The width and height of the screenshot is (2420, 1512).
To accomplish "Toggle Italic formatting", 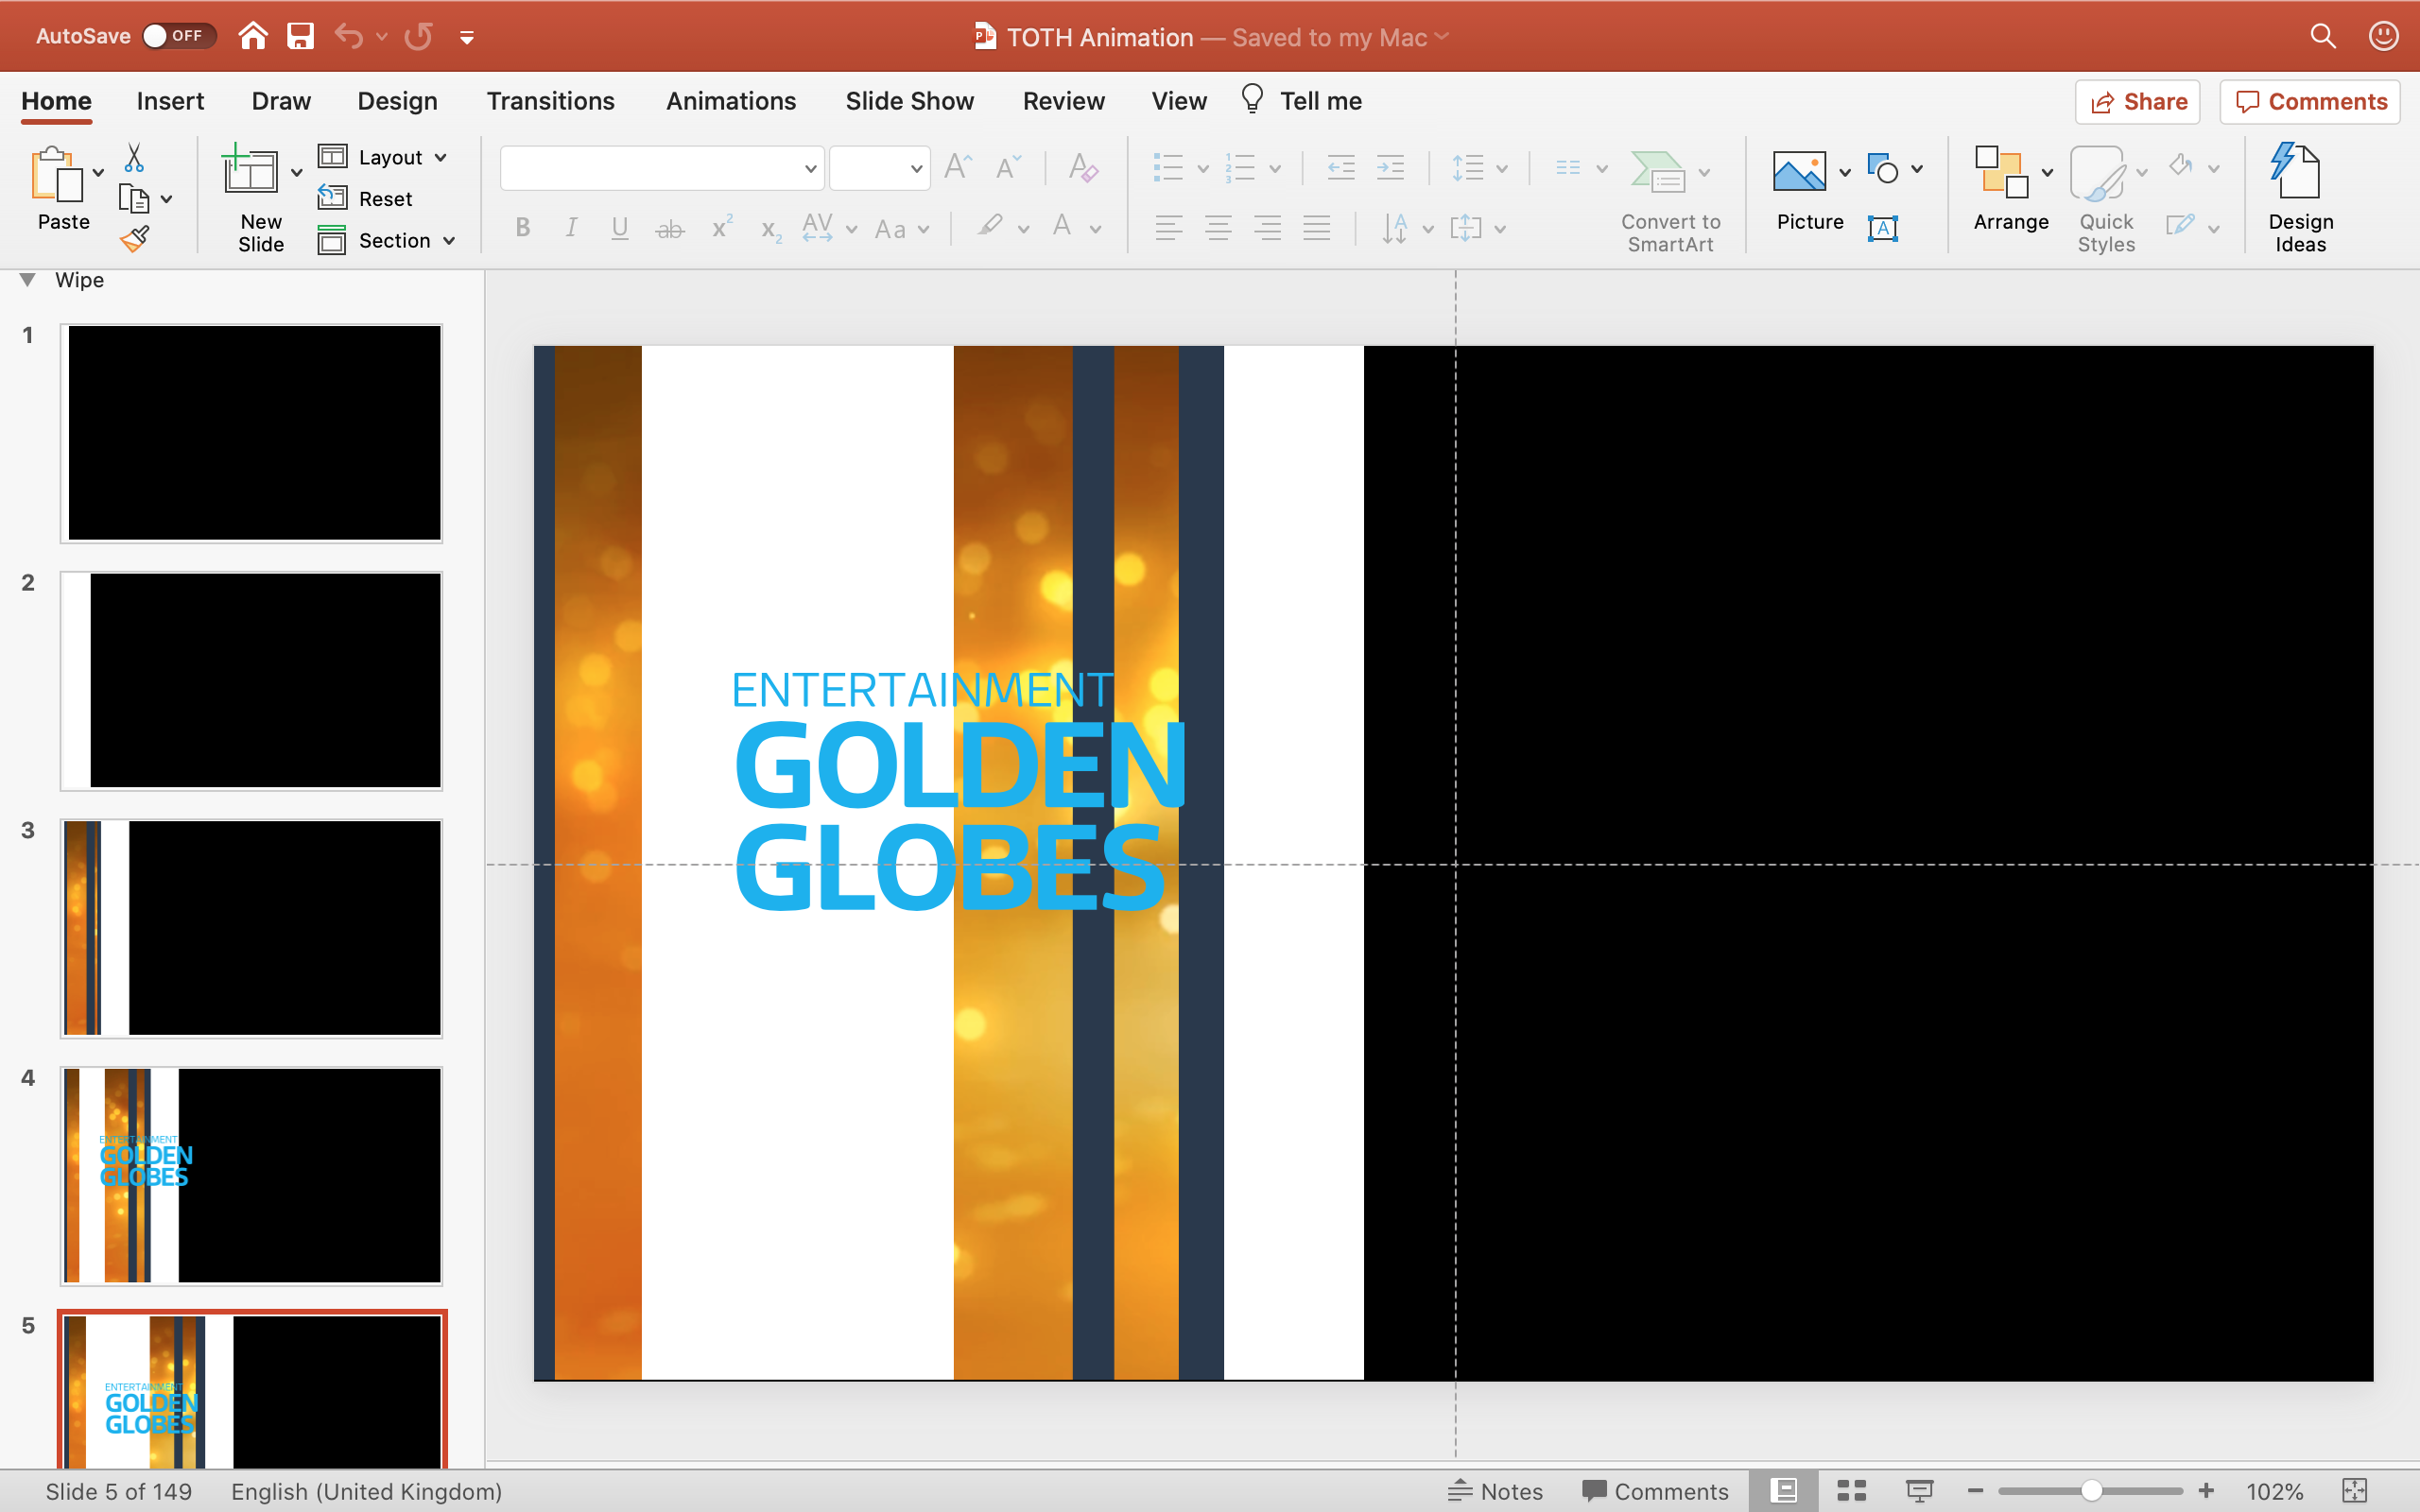I will pos(571,228).
